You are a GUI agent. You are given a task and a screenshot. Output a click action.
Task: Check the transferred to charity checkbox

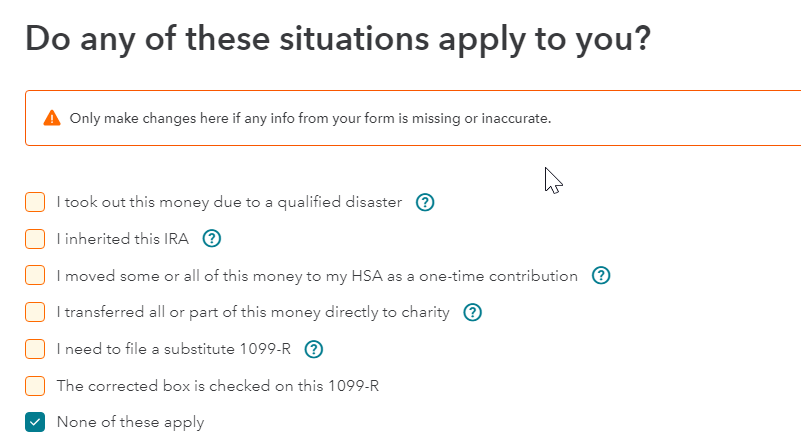click(x=35, y=312)
